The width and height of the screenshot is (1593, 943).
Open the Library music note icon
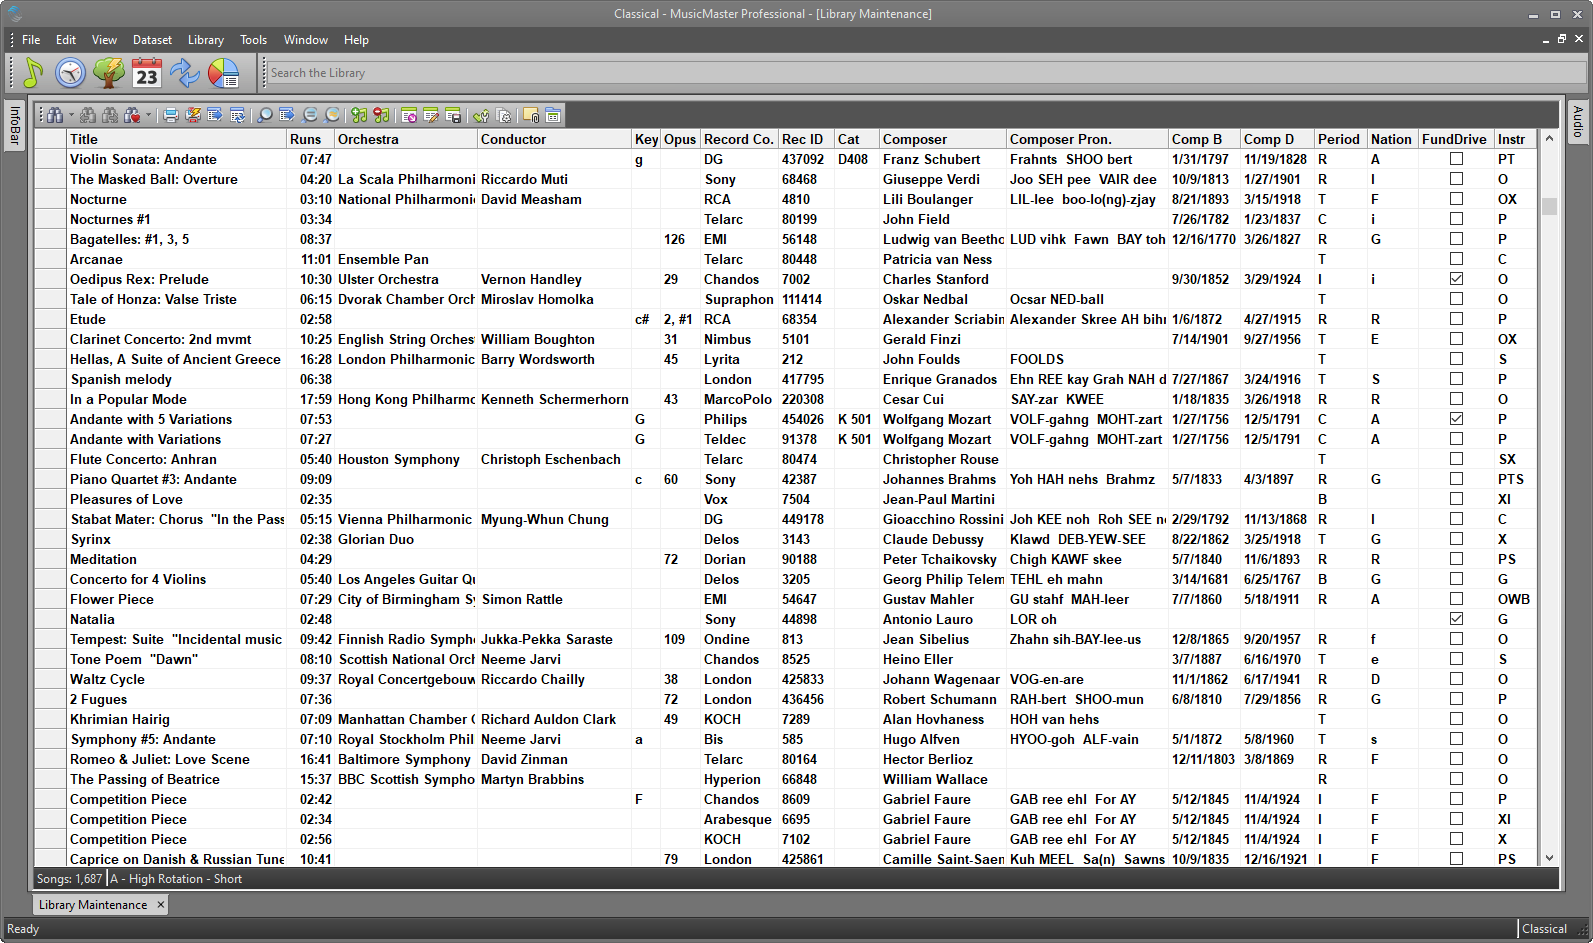tap(33, 73)
